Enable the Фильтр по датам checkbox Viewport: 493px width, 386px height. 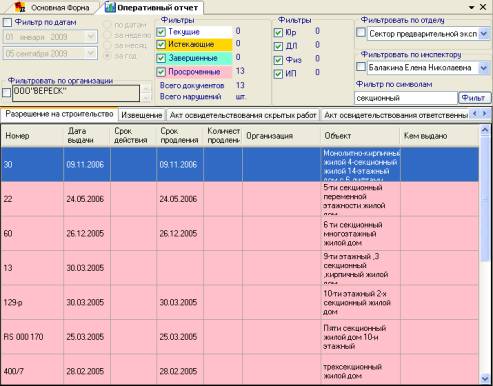(x=7, y=23)
